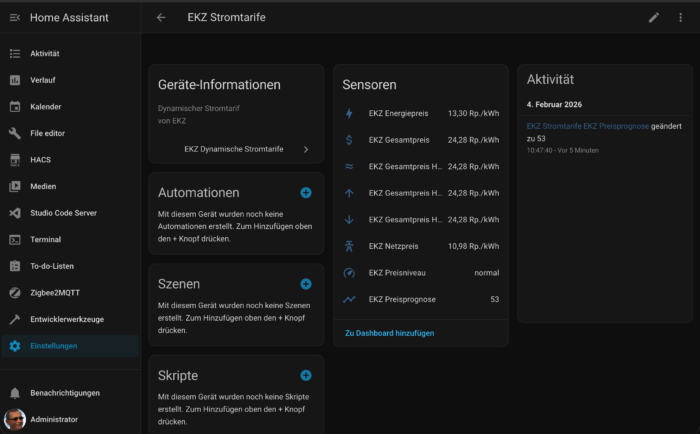
Task: Go to Studio Code Server panel
Action: coord(65,213)
